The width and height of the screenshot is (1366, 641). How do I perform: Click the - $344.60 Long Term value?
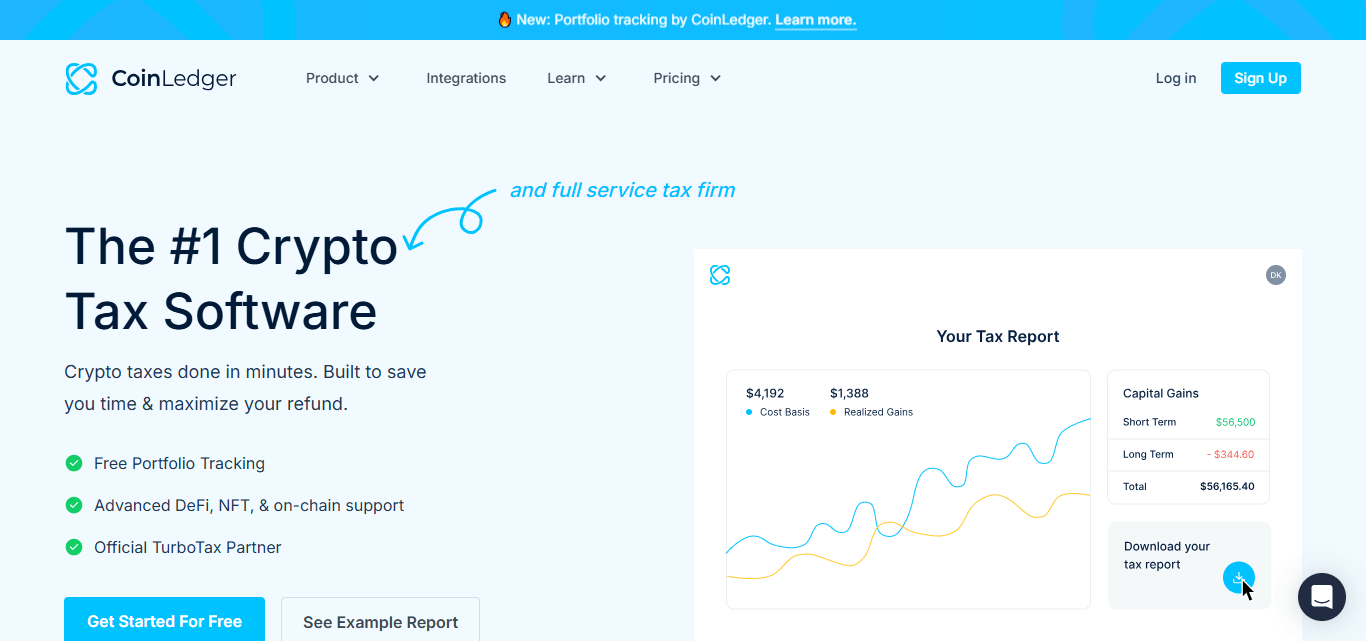tap(1230, 454)
